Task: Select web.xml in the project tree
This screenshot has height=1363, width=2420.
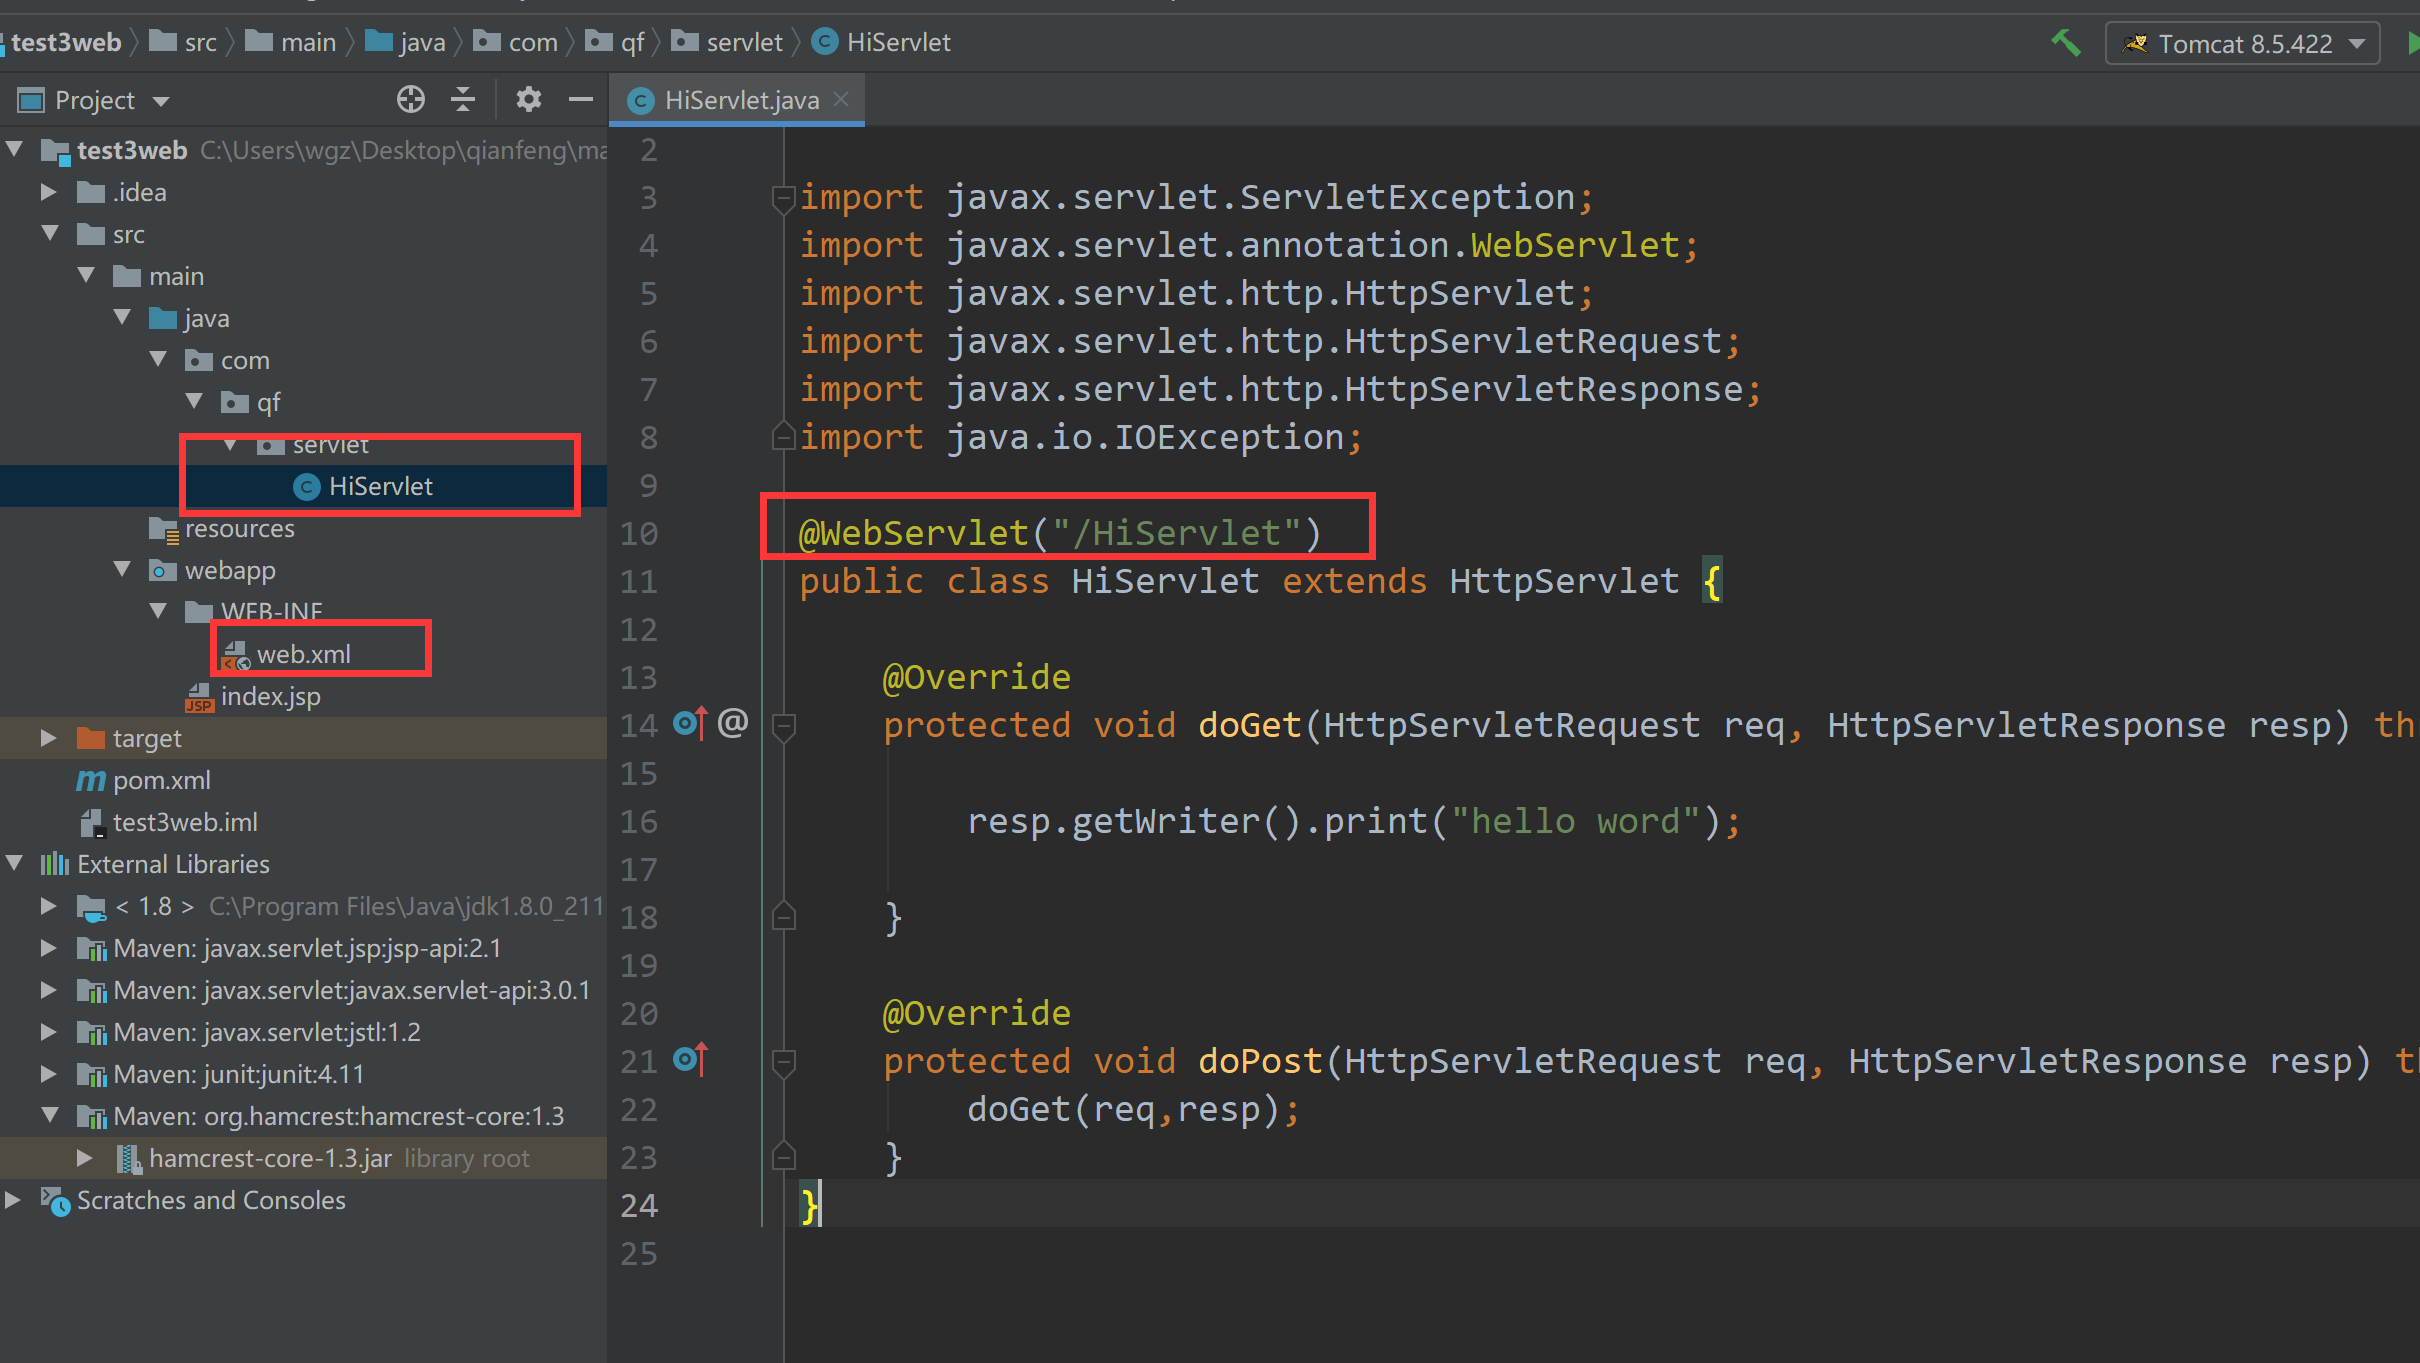Action: pos(303,654)
